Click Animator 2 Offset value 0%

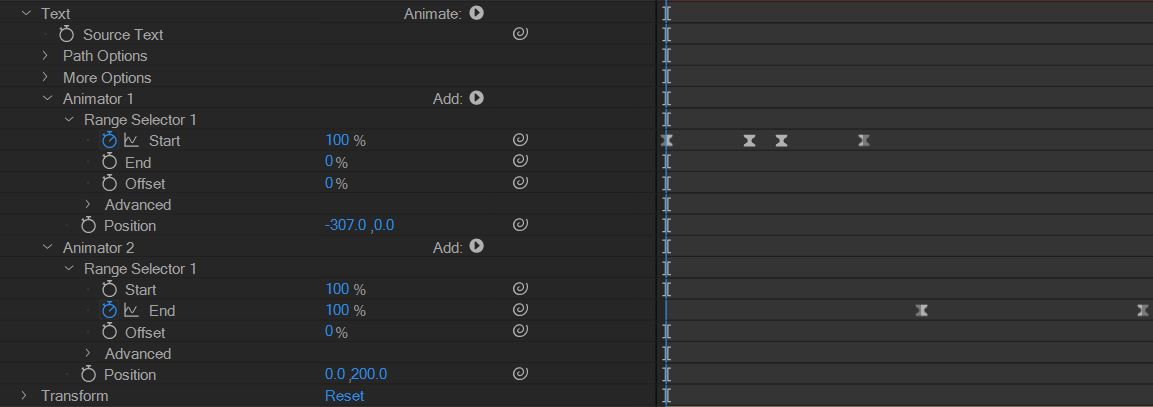[x=336, y=331]
